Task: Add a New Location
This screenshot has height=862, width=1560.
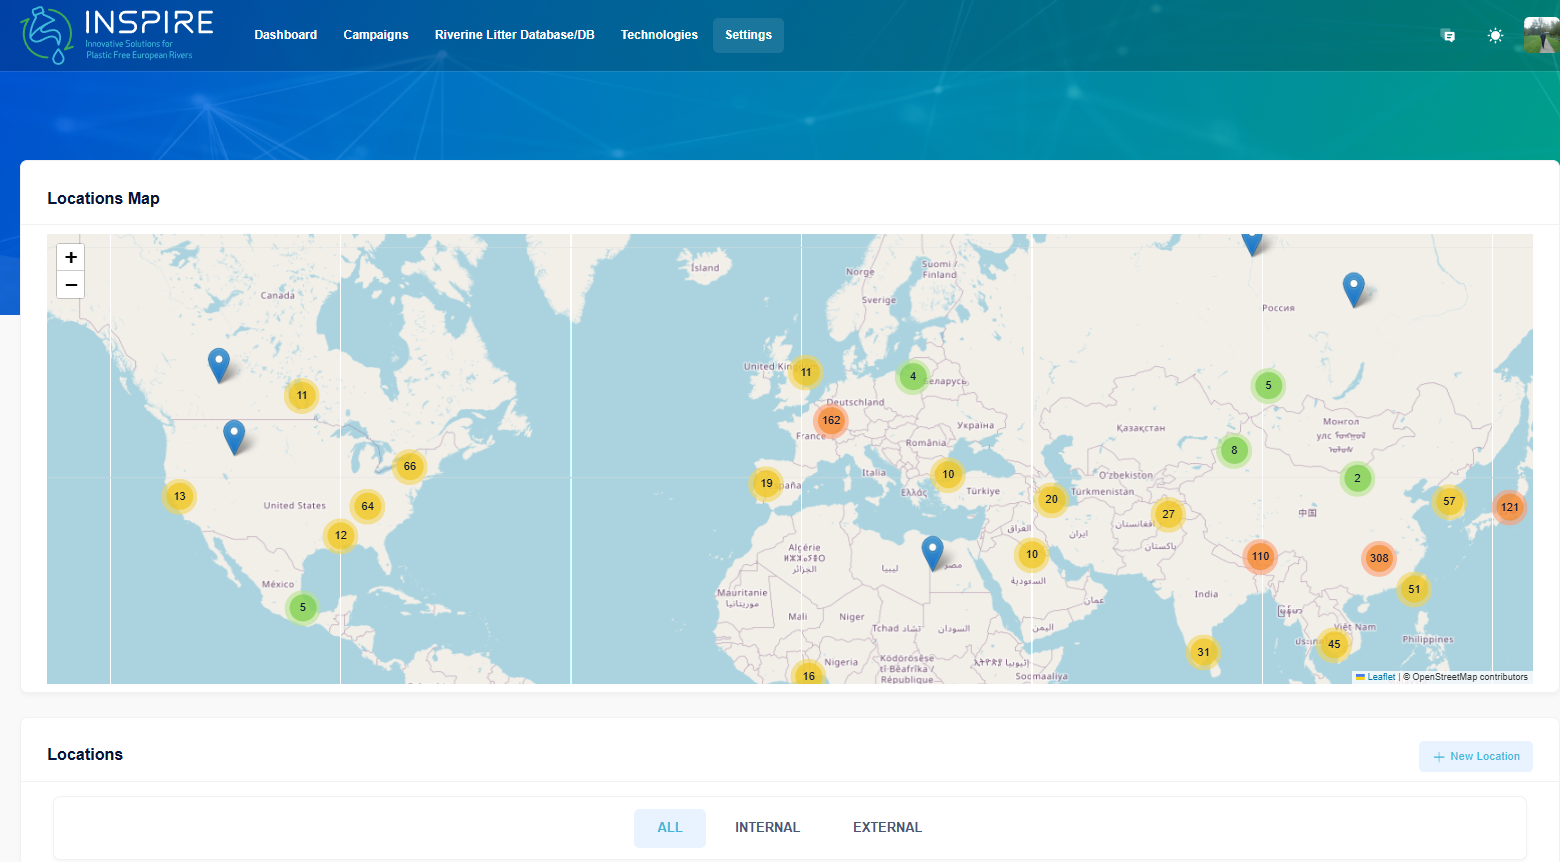Action: pyautogui.click(x=1475, y=757)
